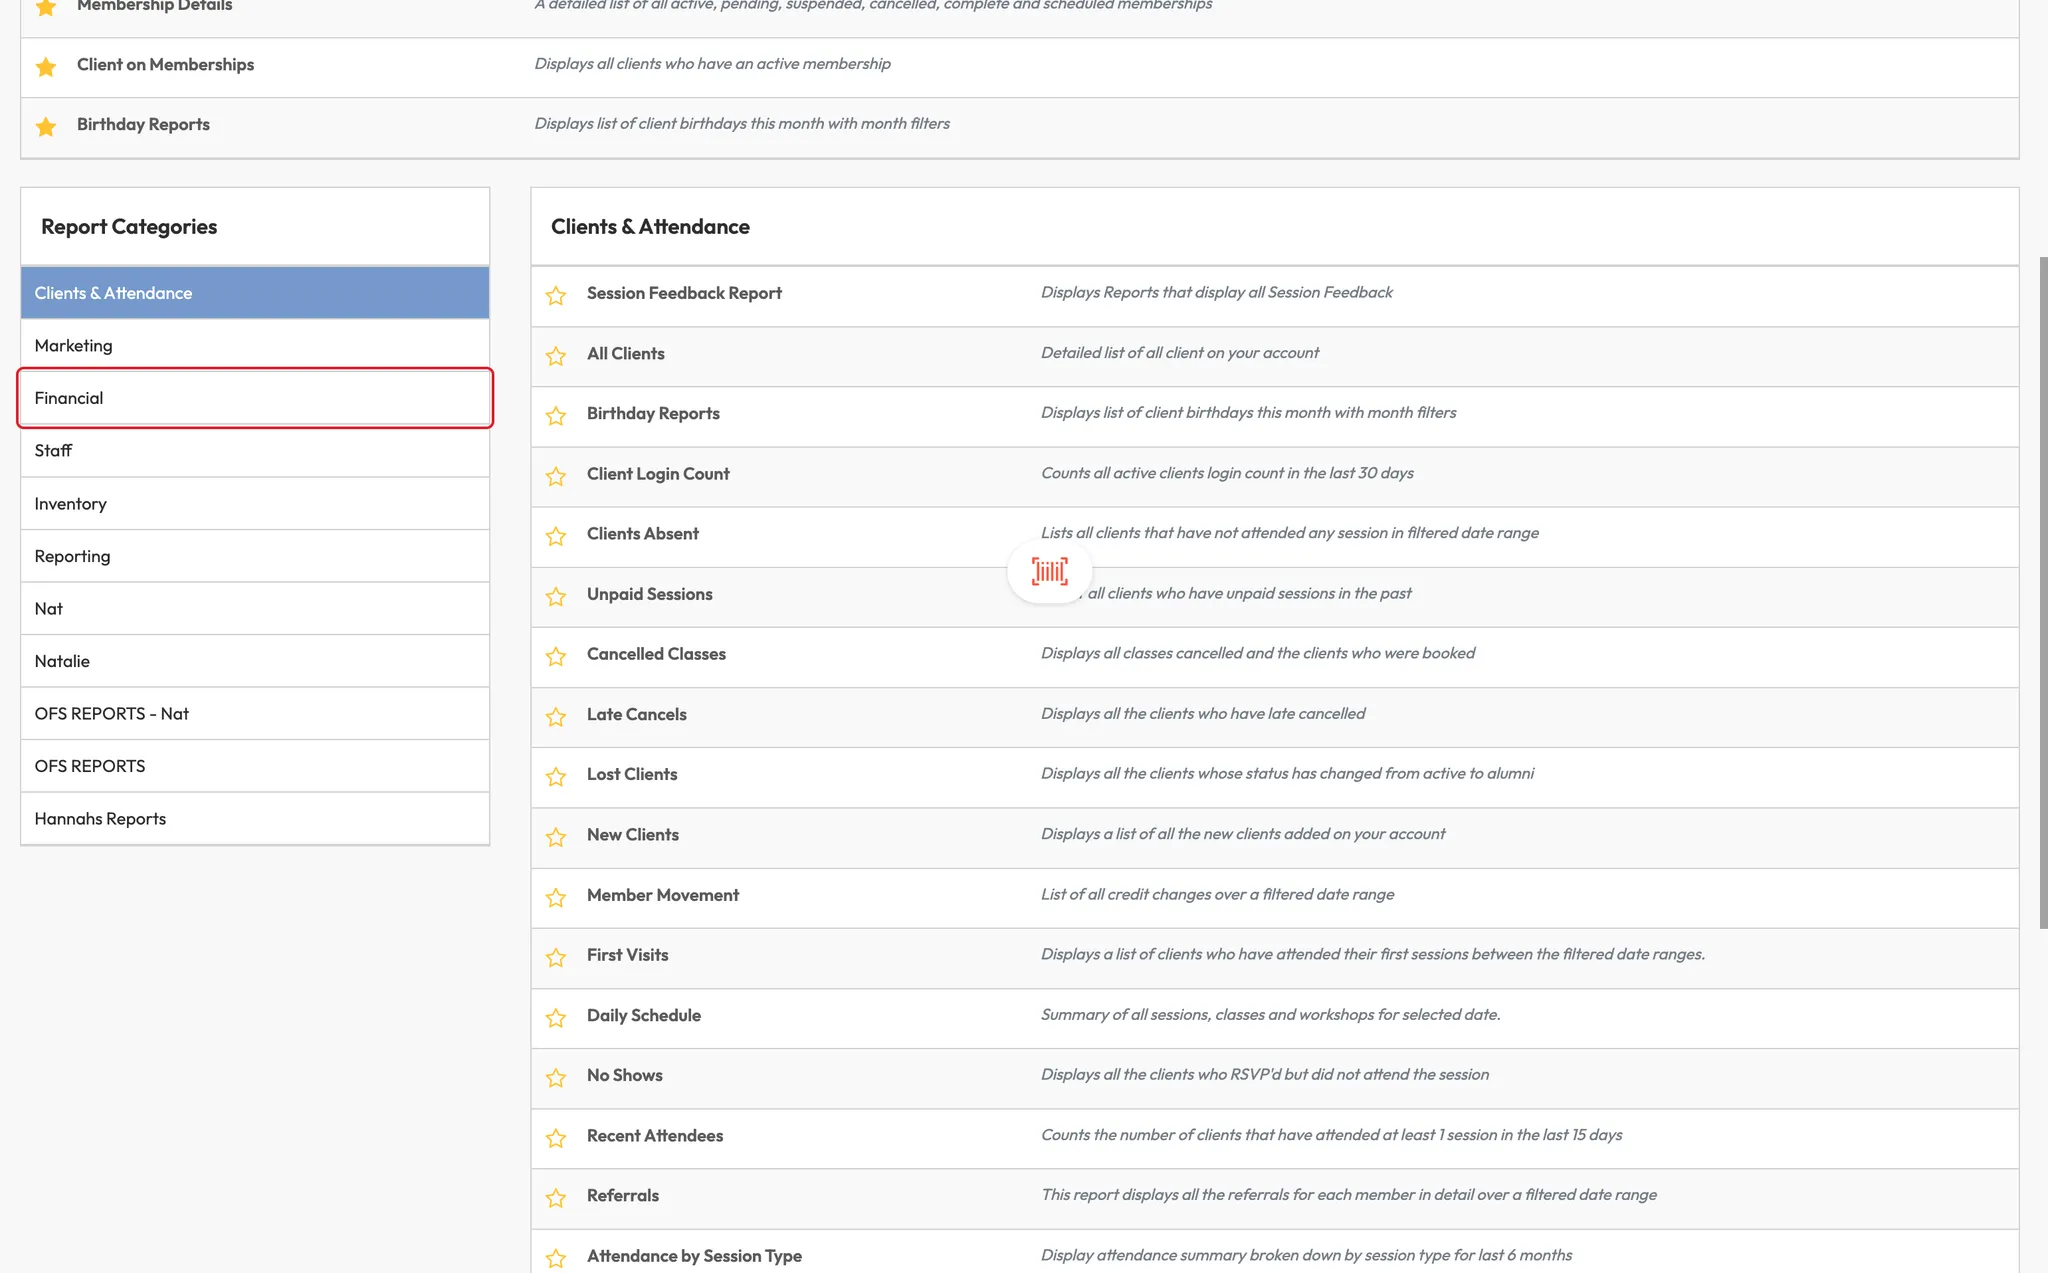The image size is (2048, 1273).
Task: Remove star from top Birthday Reports
Action: [x=46, y=126]
